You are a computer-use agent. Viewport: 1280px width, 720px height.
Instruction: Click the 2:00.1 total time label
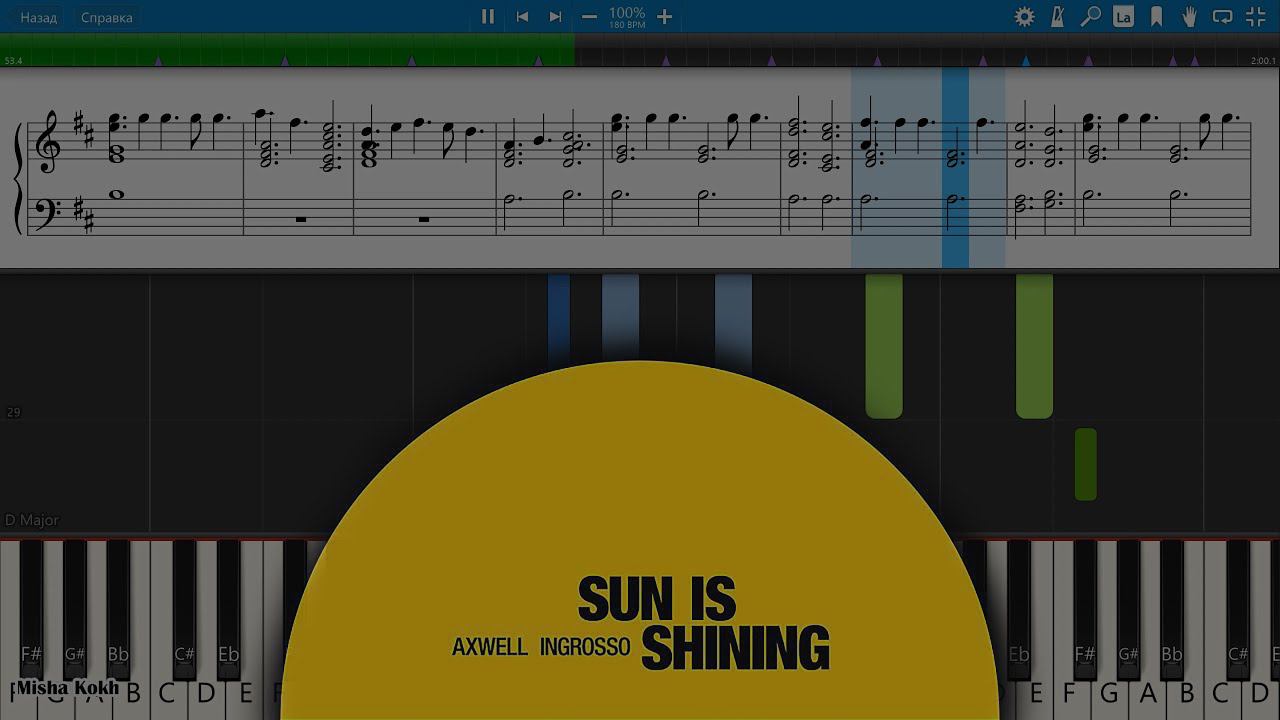[x=1263, y=61]
